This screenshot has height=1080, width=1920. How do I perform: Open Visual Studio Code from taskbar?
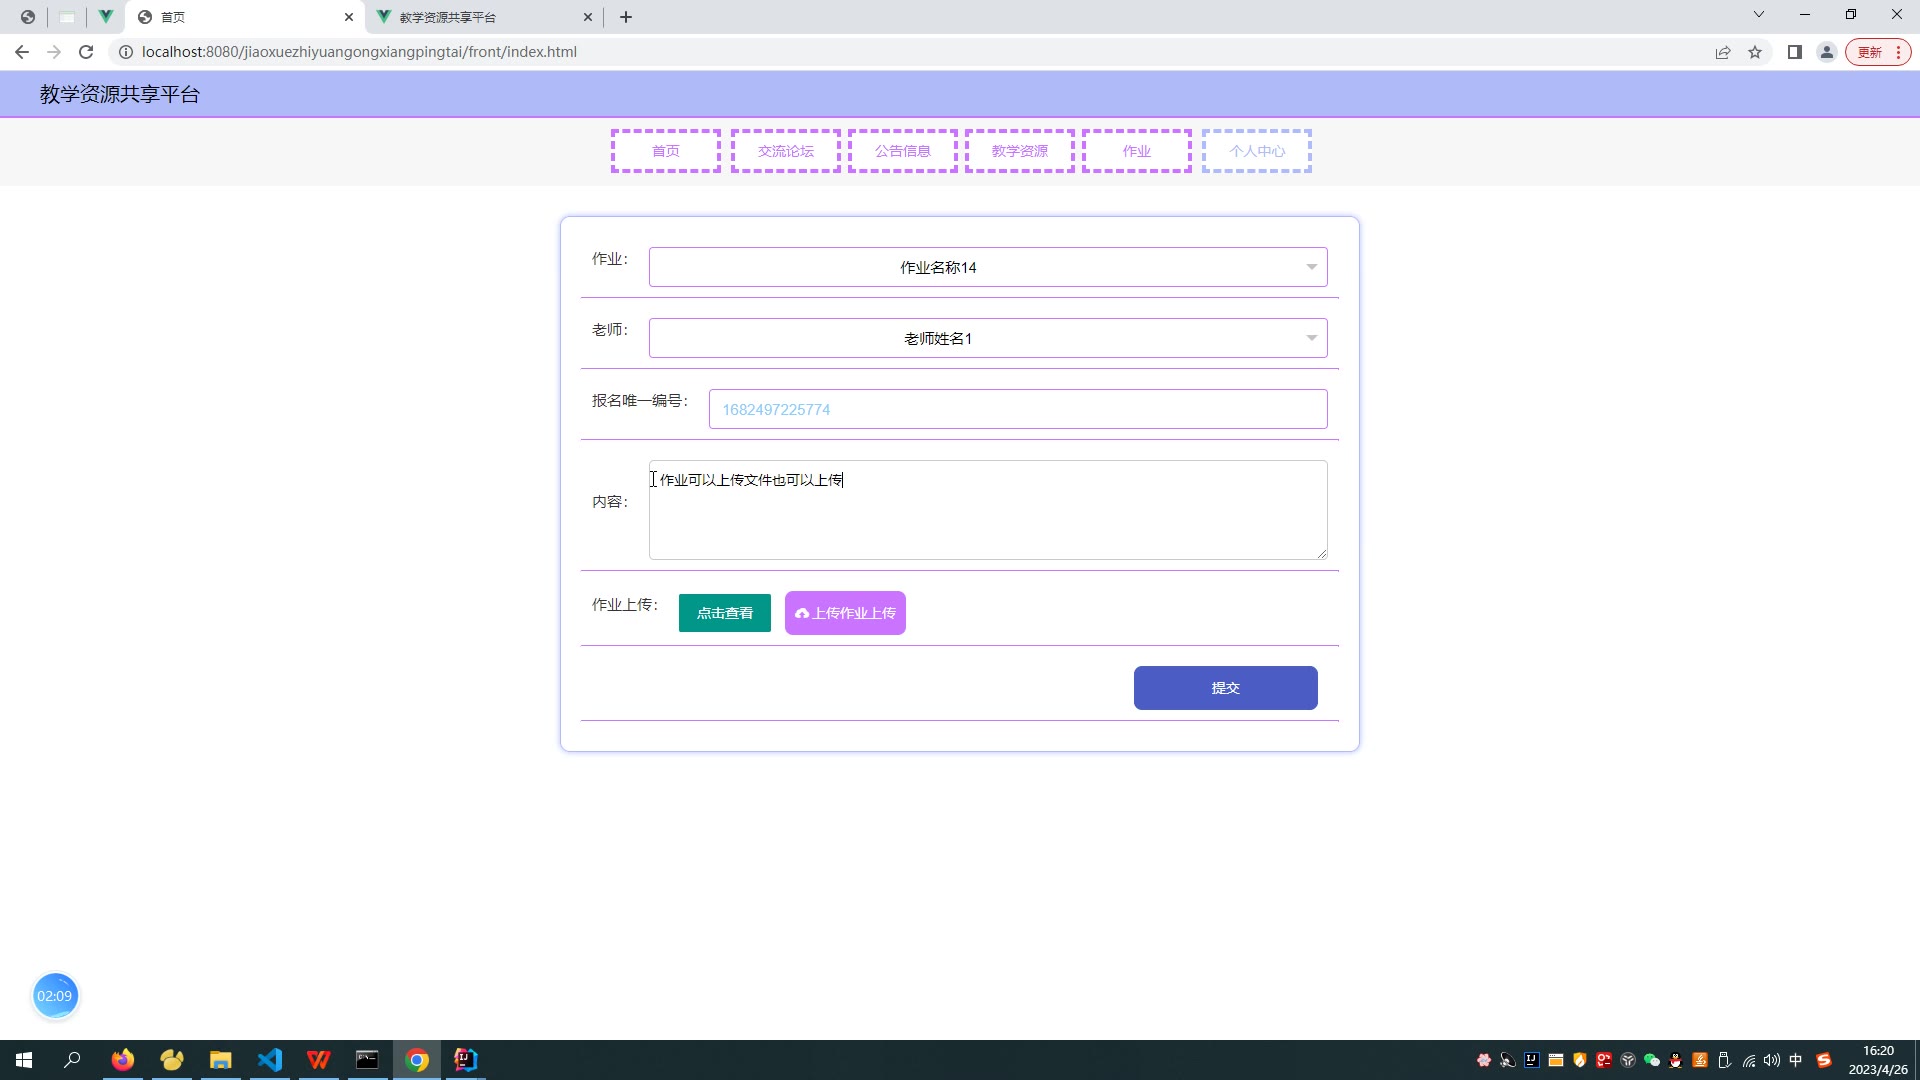[270, 1060]
